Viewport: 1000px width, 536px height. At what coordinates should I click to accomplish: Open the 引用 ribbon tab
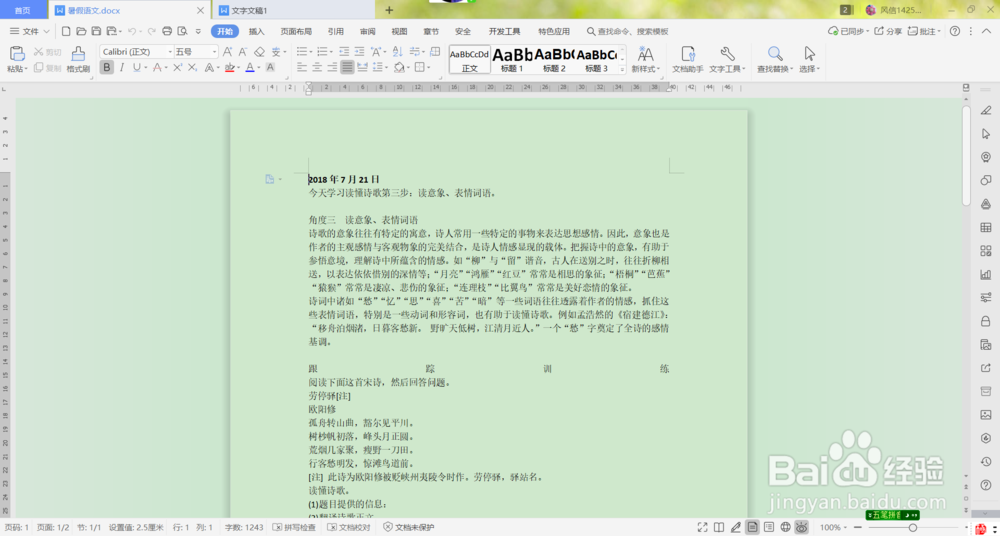(335, 31)
